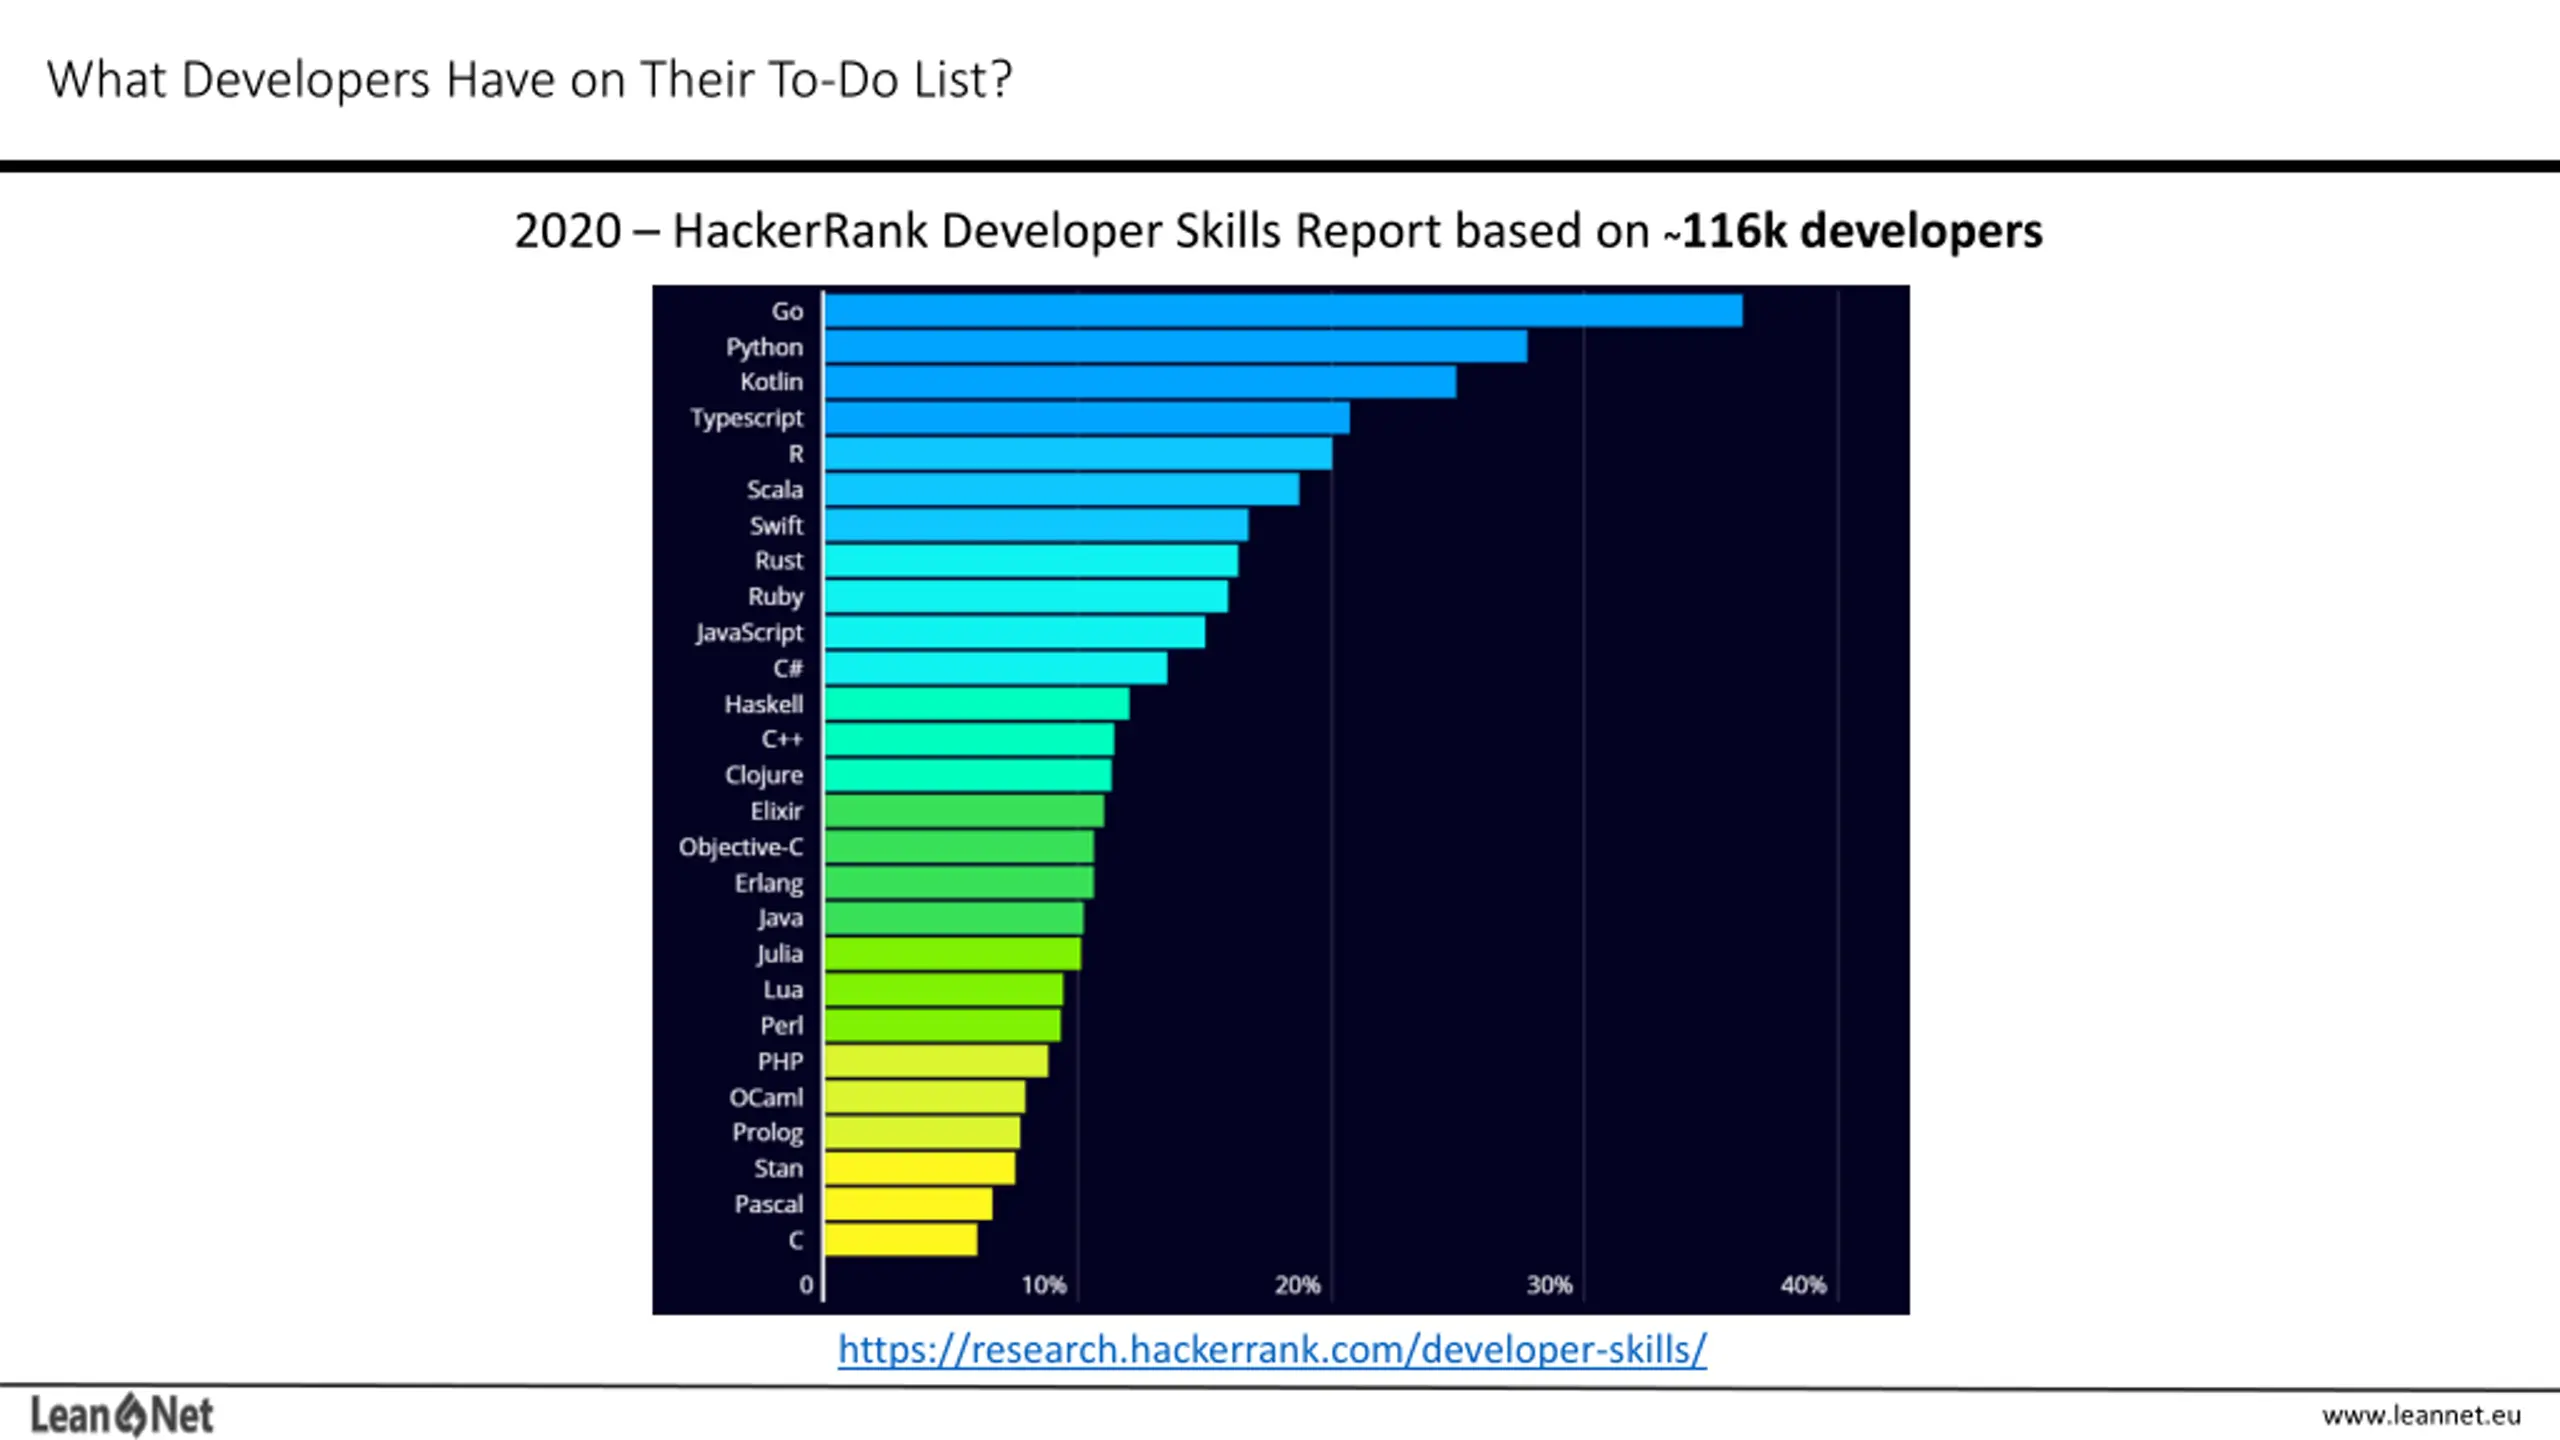Click the LeanNet logo in footer
Viewport: 2560px width, 1440px height.
pyautogui.click(x=122, y=1415)
